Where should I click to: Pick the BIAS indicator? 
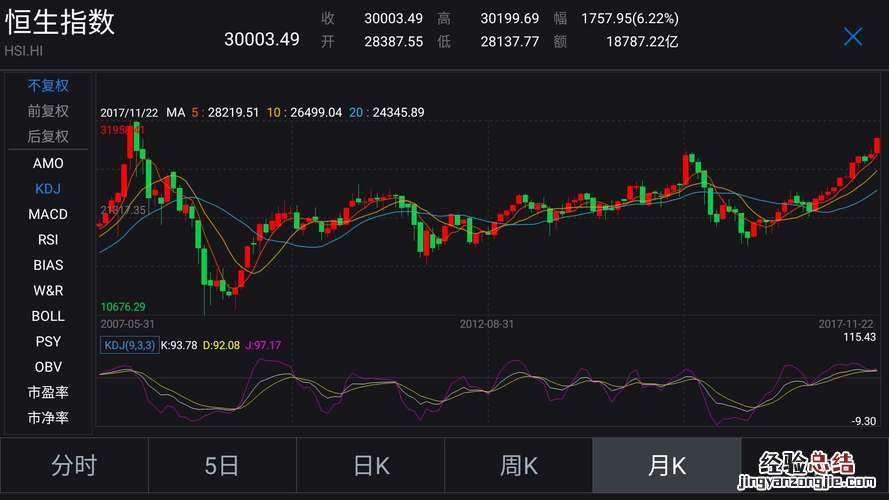pos(48,265)
